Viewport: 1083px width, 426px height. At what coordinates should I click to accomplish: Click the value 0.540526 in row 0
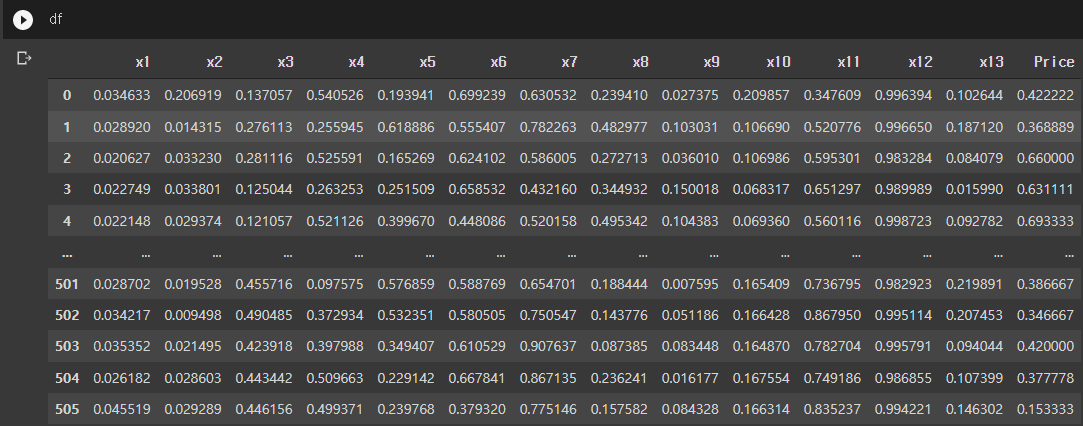(x=335, y=95)
